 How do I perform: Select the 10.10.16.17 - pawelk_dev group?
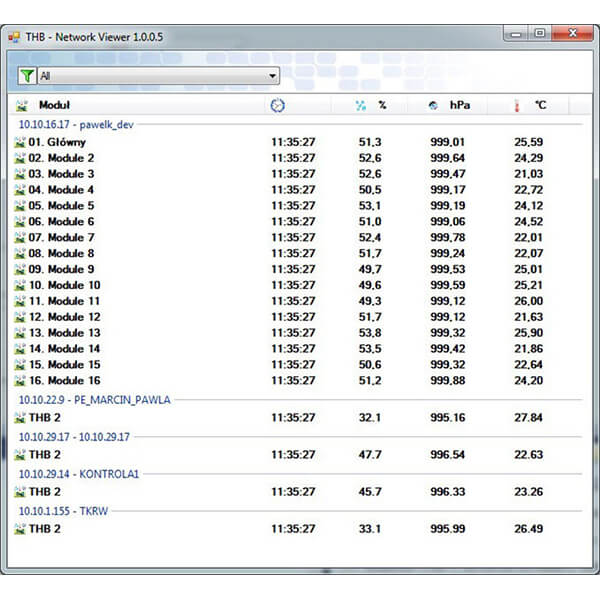click(x=76, y=125)
